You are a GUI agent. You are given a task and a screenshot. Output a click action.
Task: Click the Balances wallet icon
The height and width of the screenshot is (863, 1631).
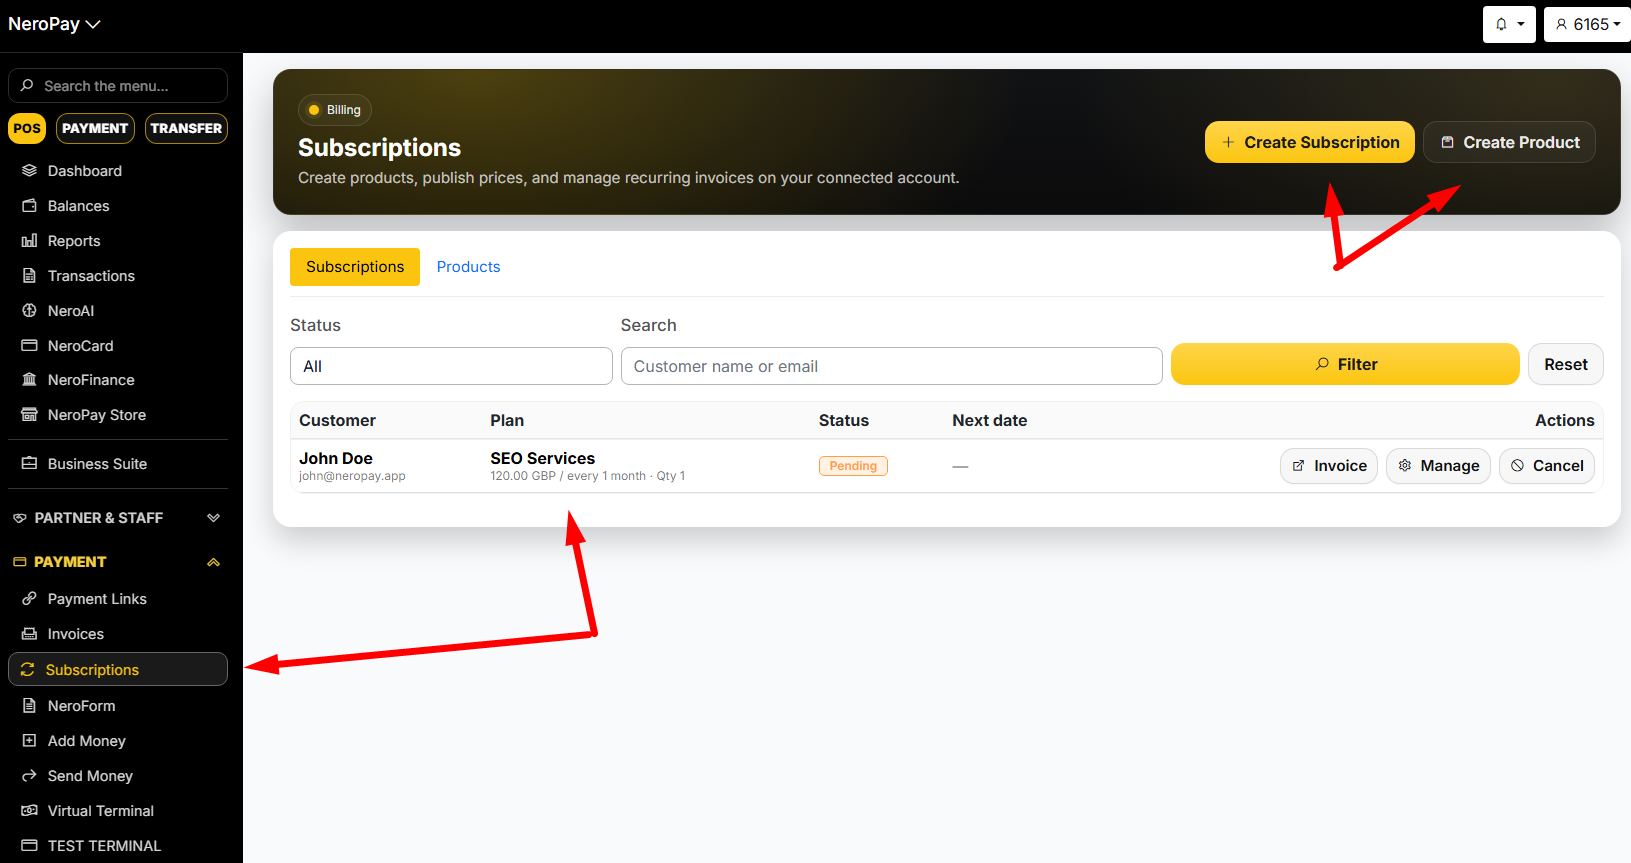(29, 206)
